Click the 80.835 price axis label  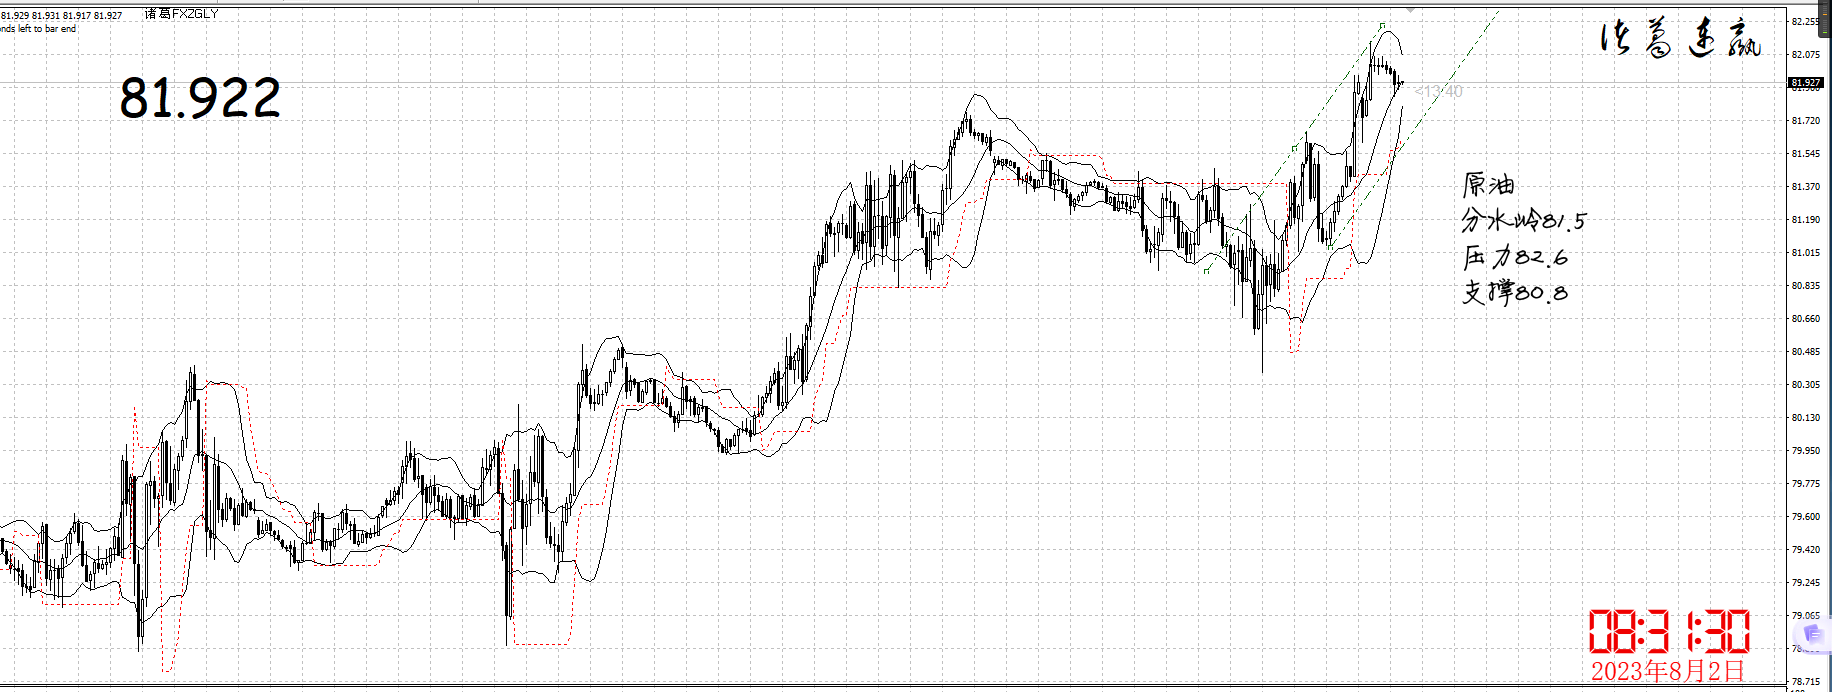click(1806, 286)
